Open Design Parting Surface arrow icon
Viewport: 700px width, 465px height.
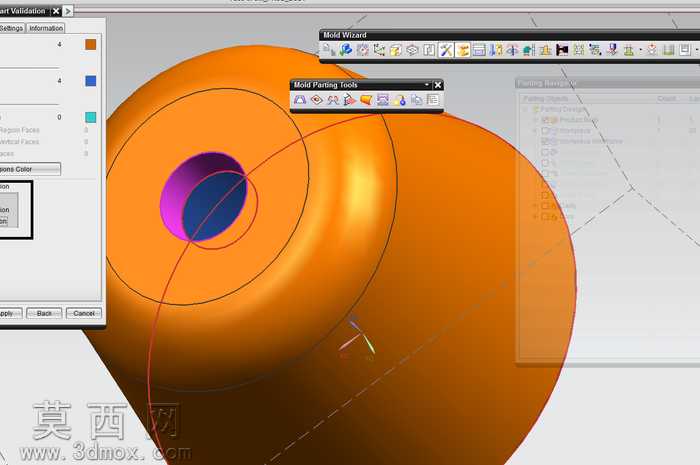(350, 100)
